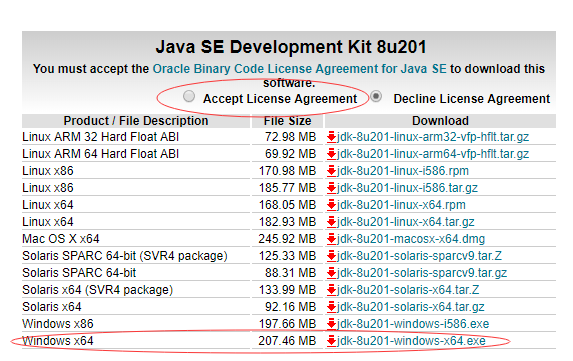Click red download arrow for solaris-x64.tar.gz

(x=331, y=307)
